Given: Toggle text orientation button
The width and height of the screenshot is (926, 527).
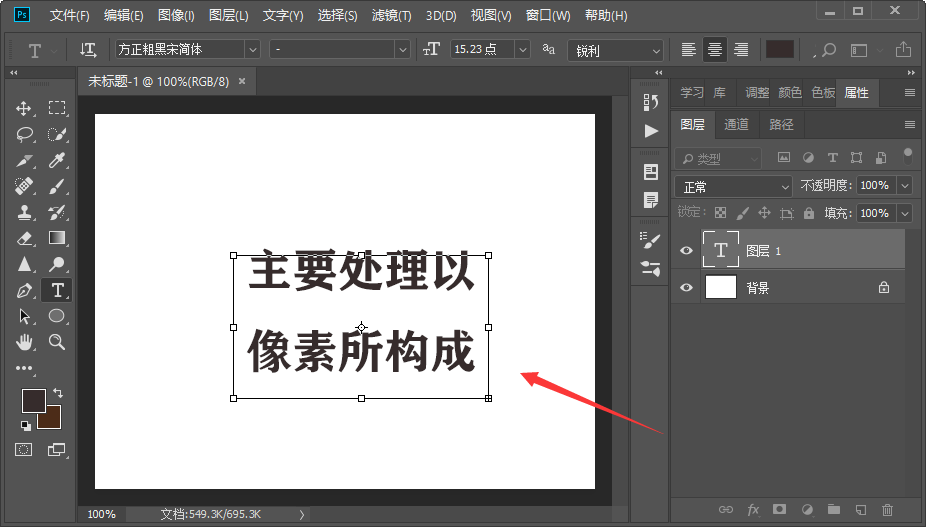Looking at the screenshot, I should (88, 50).
